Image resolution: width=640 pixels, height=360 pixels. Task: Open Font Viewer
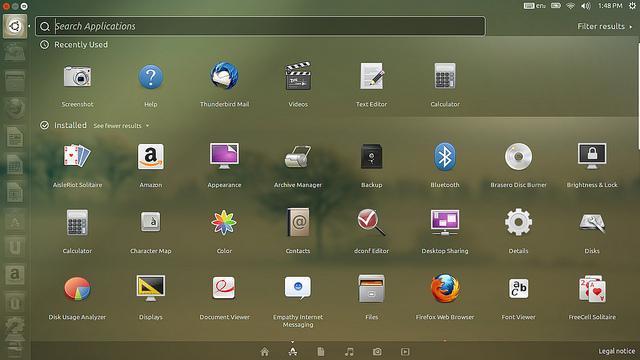tap(518, 289)
